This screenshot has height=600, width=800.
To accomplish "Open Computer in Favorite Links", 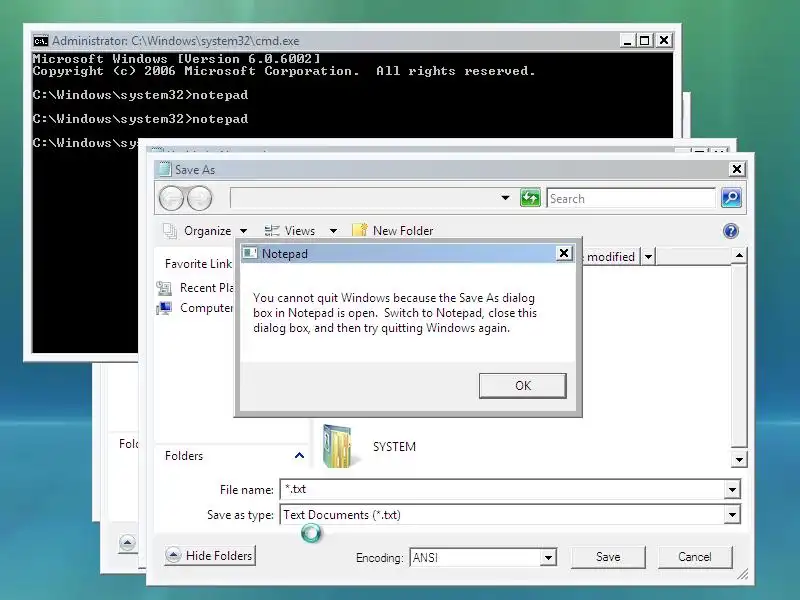I will [195, 308].
